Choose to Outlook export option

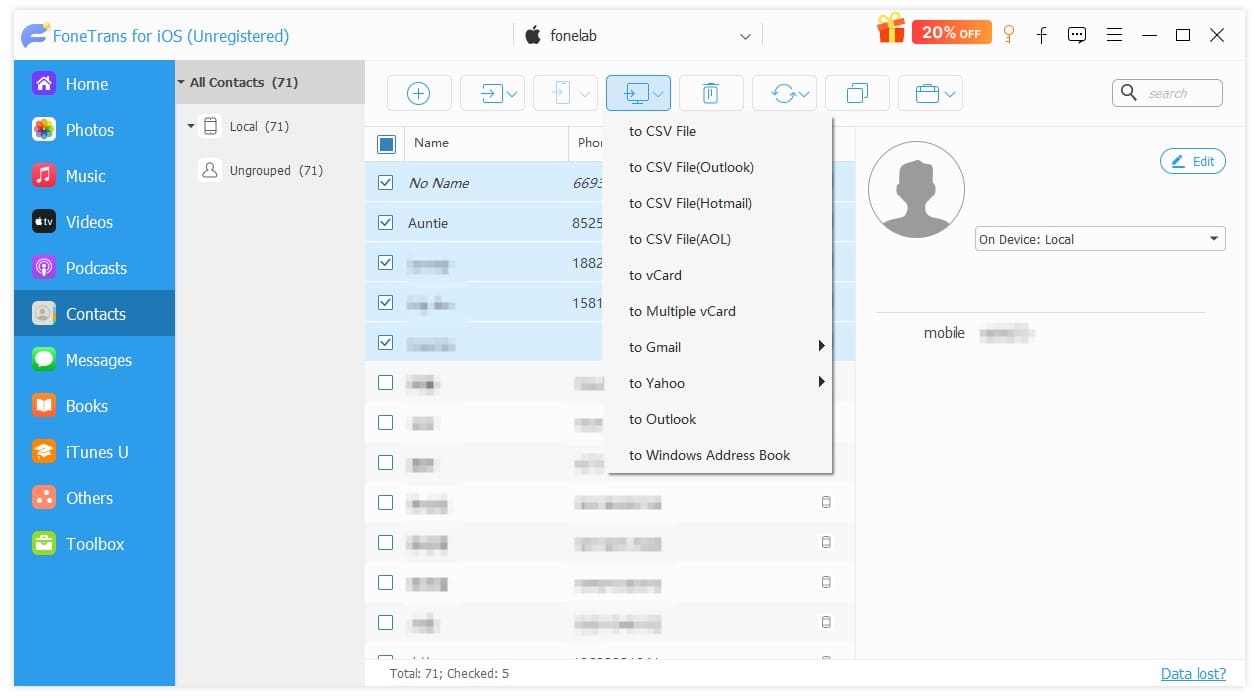coord(719,419)
